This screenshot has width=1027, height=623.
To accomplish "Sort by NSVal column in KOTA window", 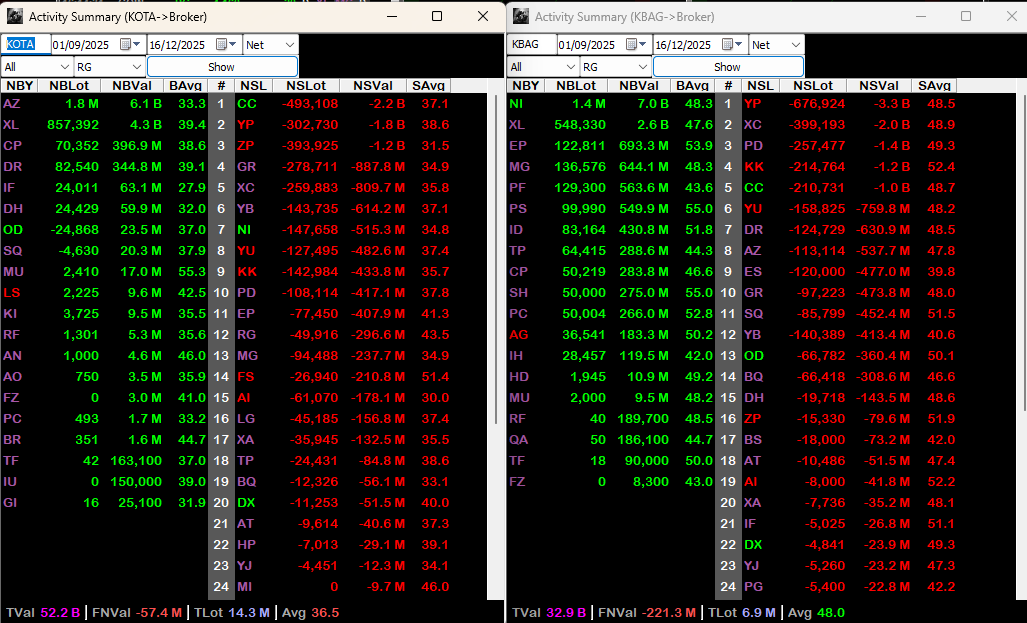I will (x=373, y=86).
